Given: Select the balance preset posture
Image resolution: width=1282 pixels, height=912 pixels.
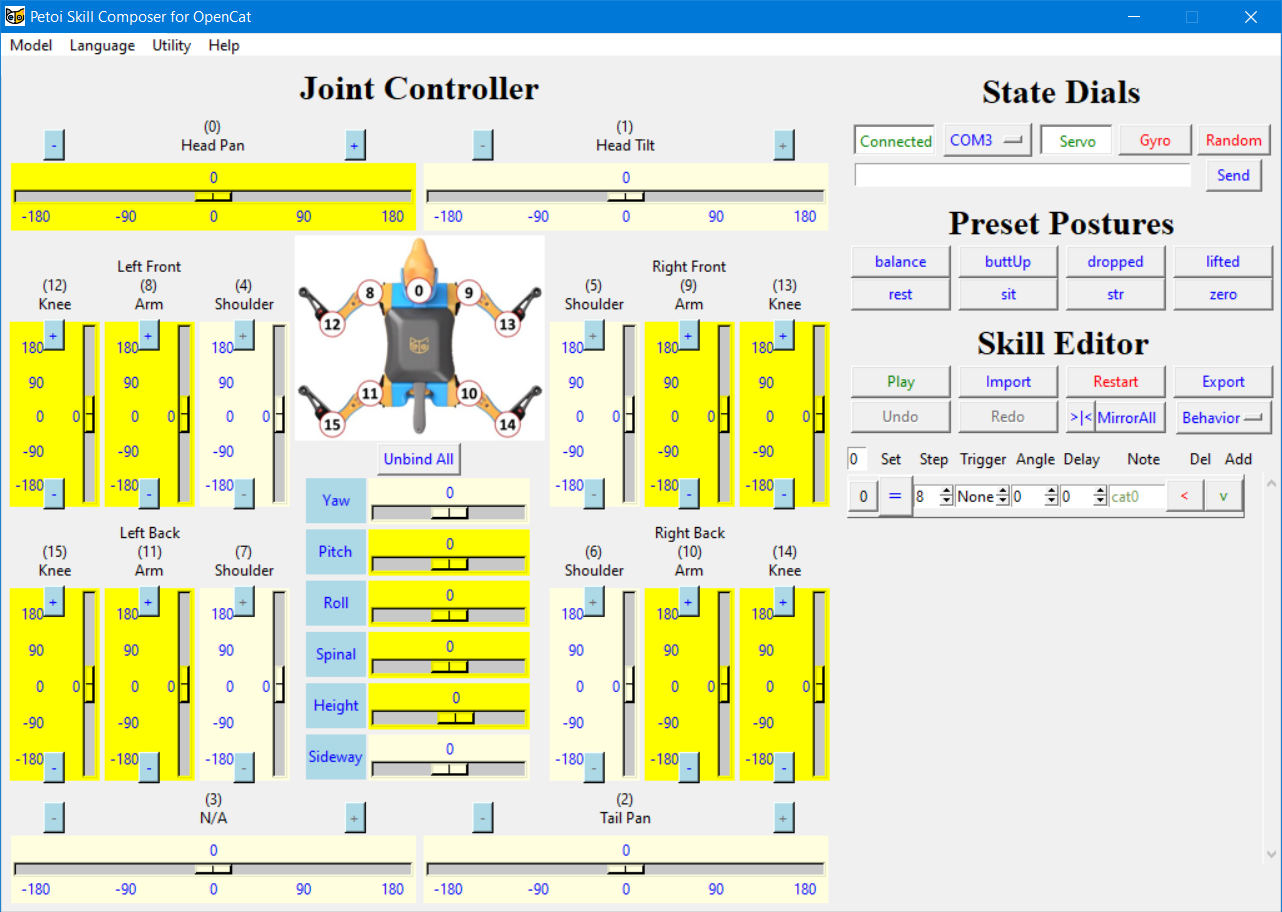Looking at the screenshot, I should coord(900,261).
